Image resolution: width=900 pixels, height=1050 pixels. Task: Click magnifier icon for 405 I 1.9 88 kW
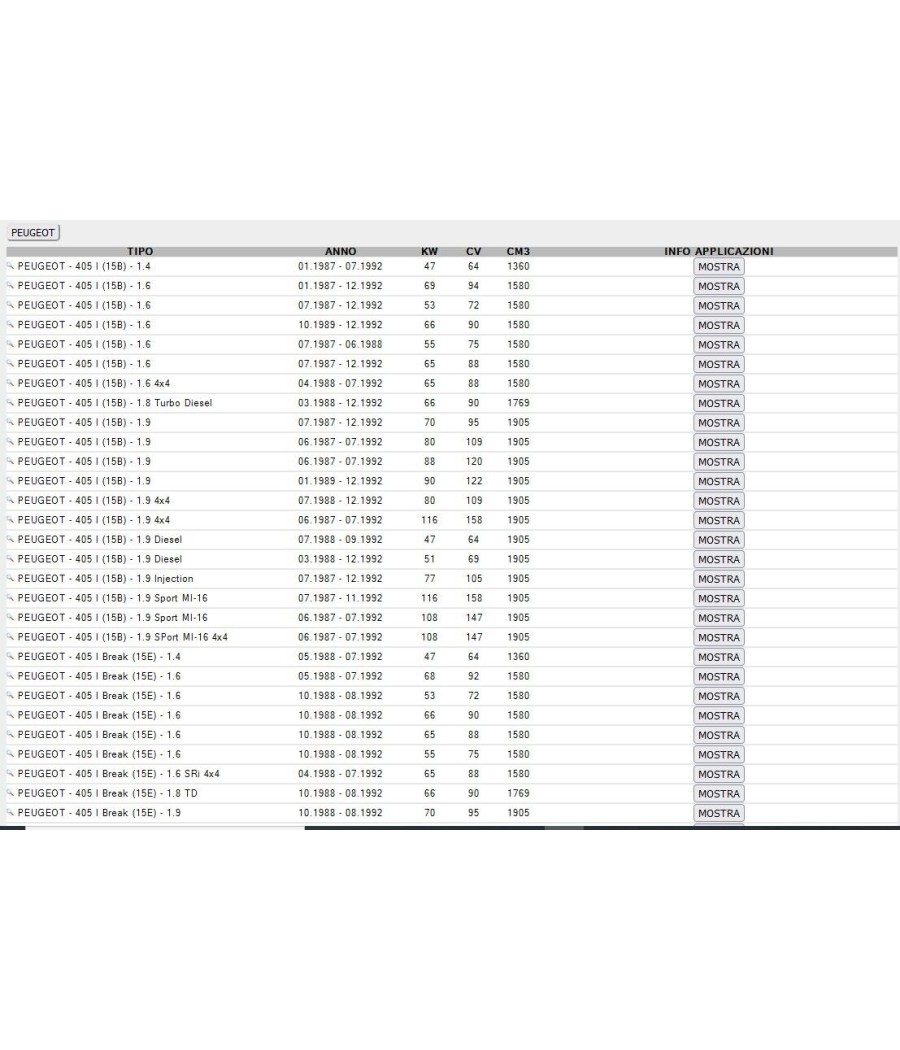10,461
